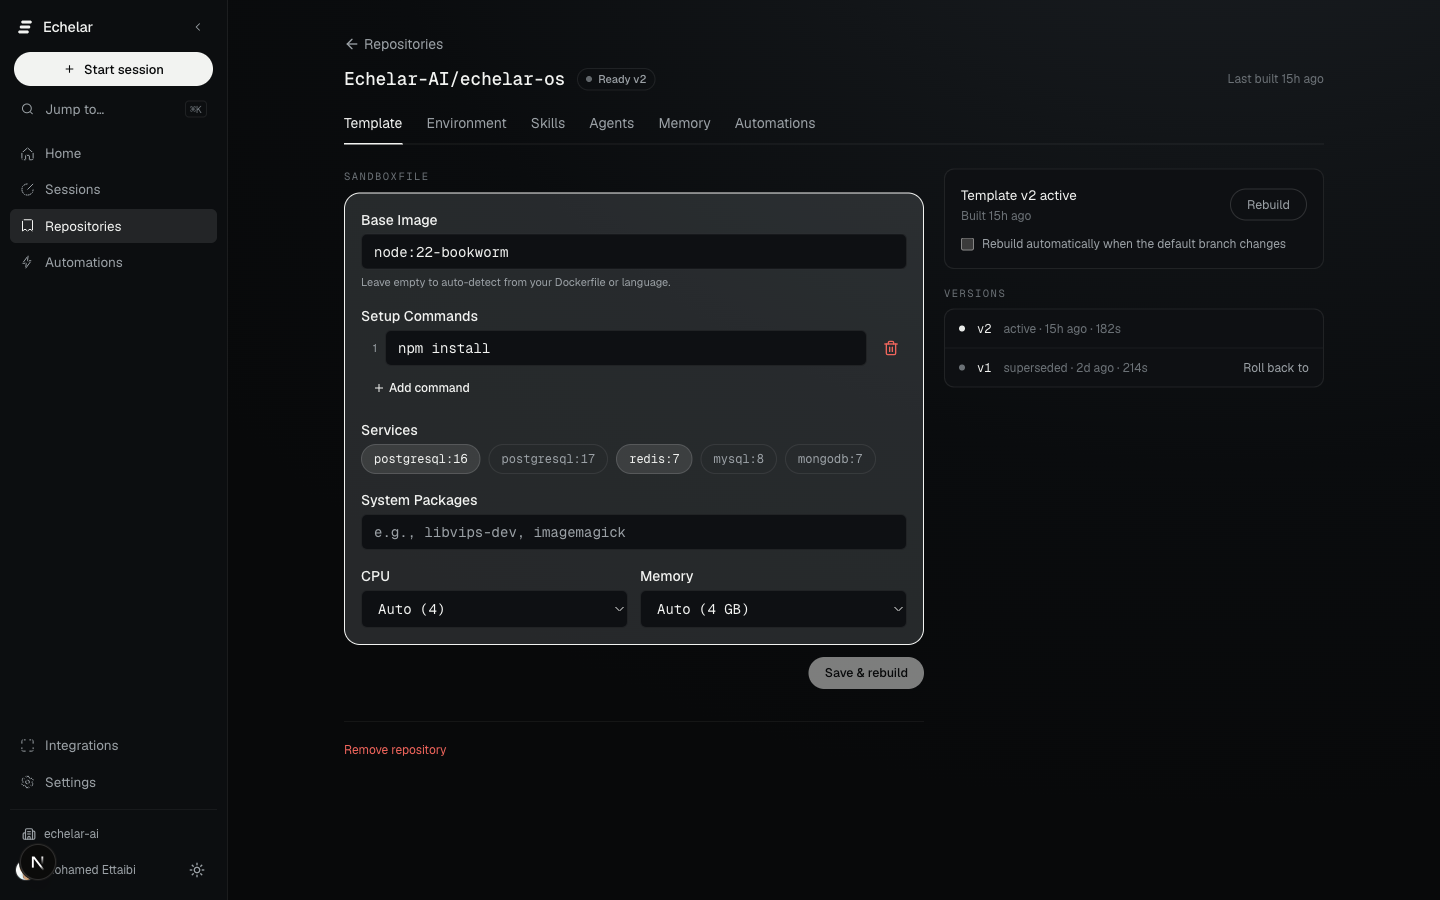
Task: Go back to Repositories via breadcrumb
Action: [393, 44]
